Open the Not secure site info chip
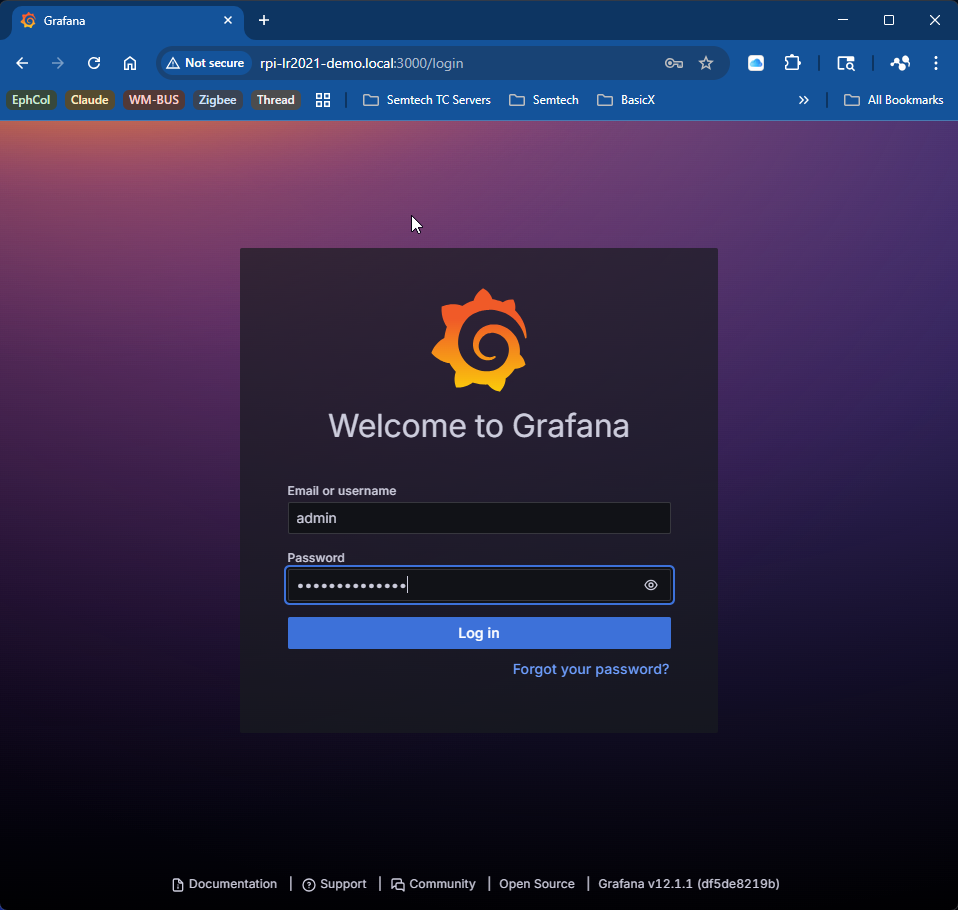This screenshot has width=958, height=910. click(205, 63)
